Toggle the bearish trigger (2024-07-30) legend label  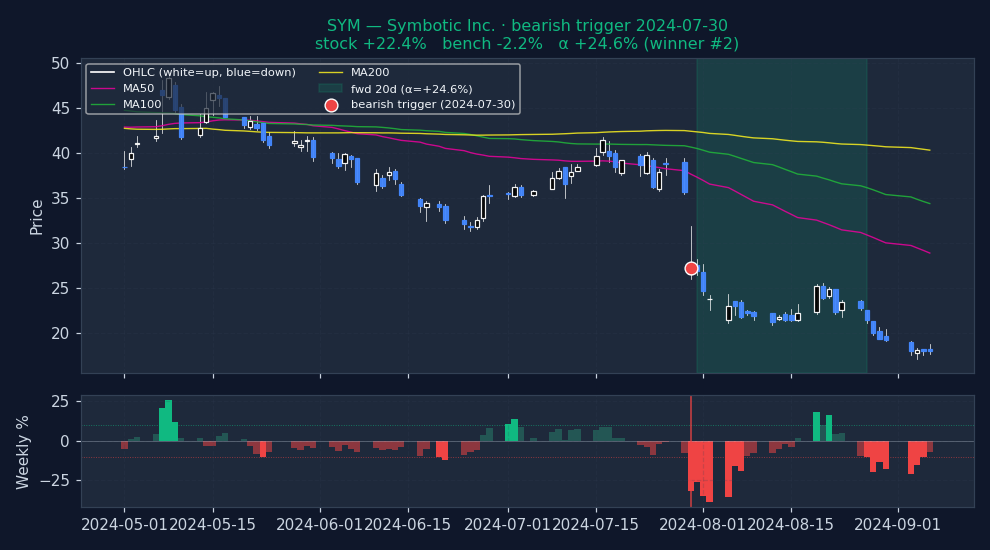(432, 105)
